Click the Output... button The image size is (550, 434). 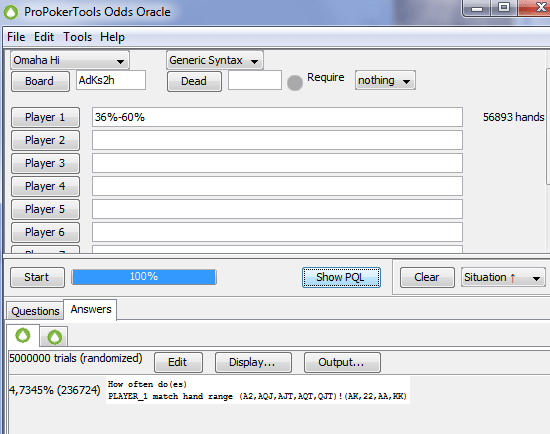click(342, 362)
